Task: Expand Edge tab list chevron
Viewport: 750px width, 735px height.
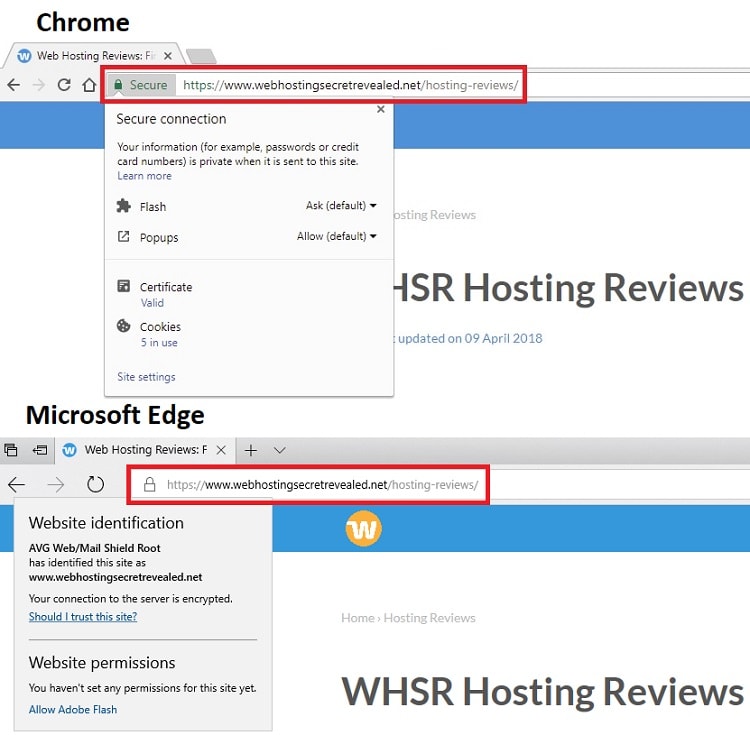Action: pyautogui.click(x=280, y=450)
